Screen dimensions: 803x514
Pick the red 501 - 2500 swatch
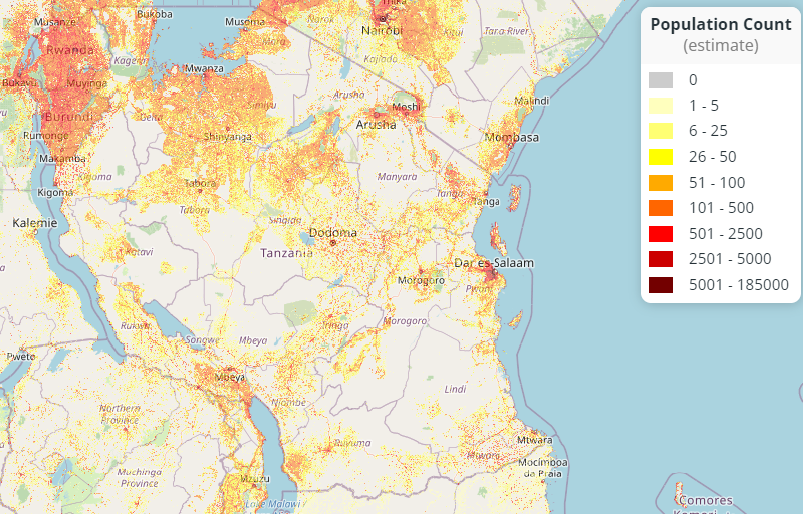[x=661, y=233]
